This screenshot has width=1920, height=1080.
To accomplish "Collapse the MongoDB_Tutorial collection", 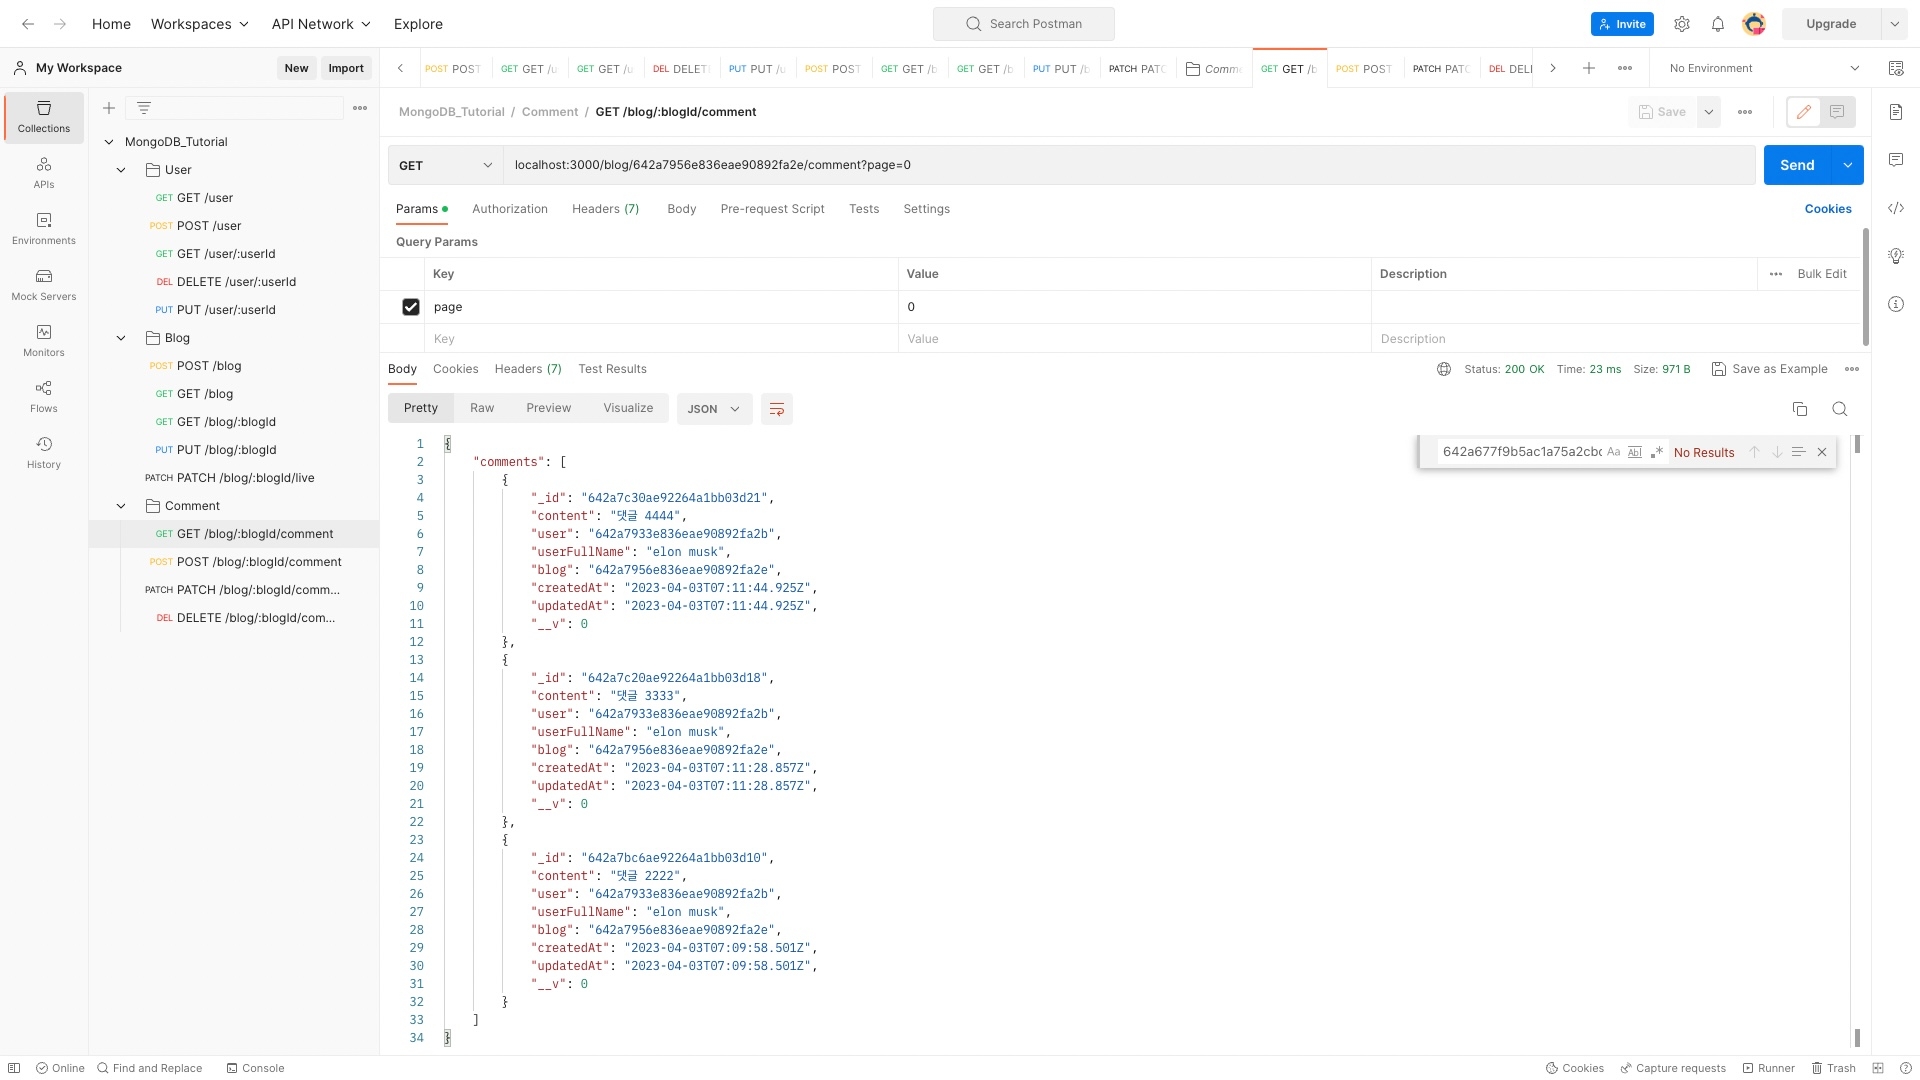I will (x=109, y=142).
